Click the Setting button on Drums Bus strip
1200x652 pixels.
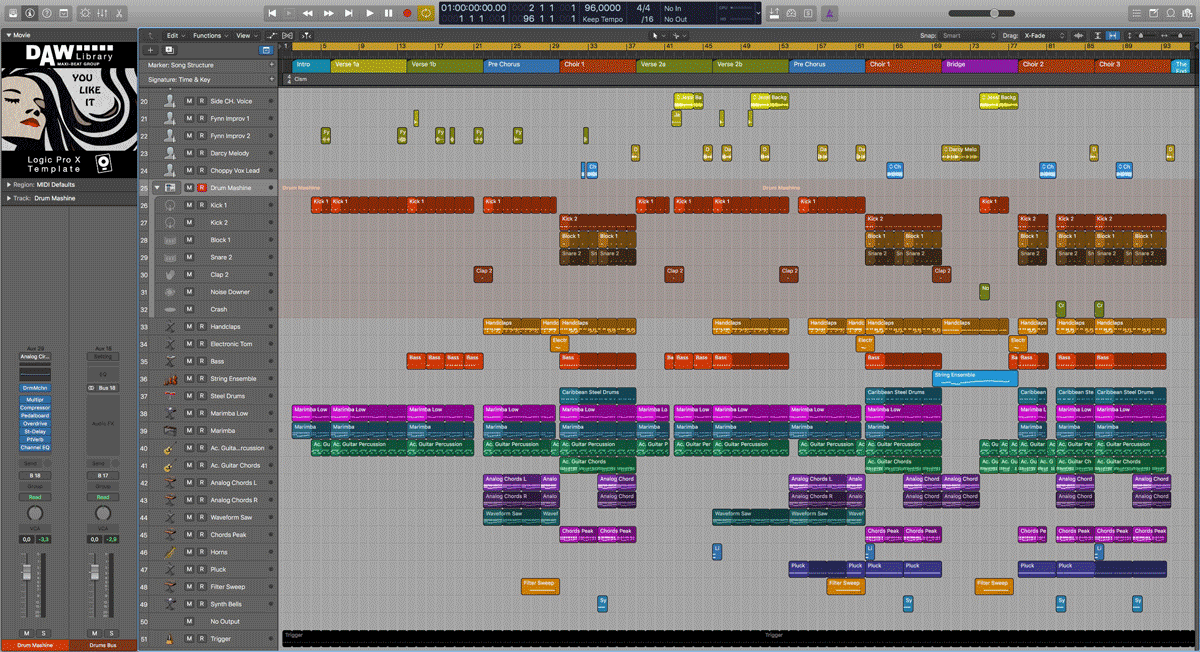tap(103, 357)
